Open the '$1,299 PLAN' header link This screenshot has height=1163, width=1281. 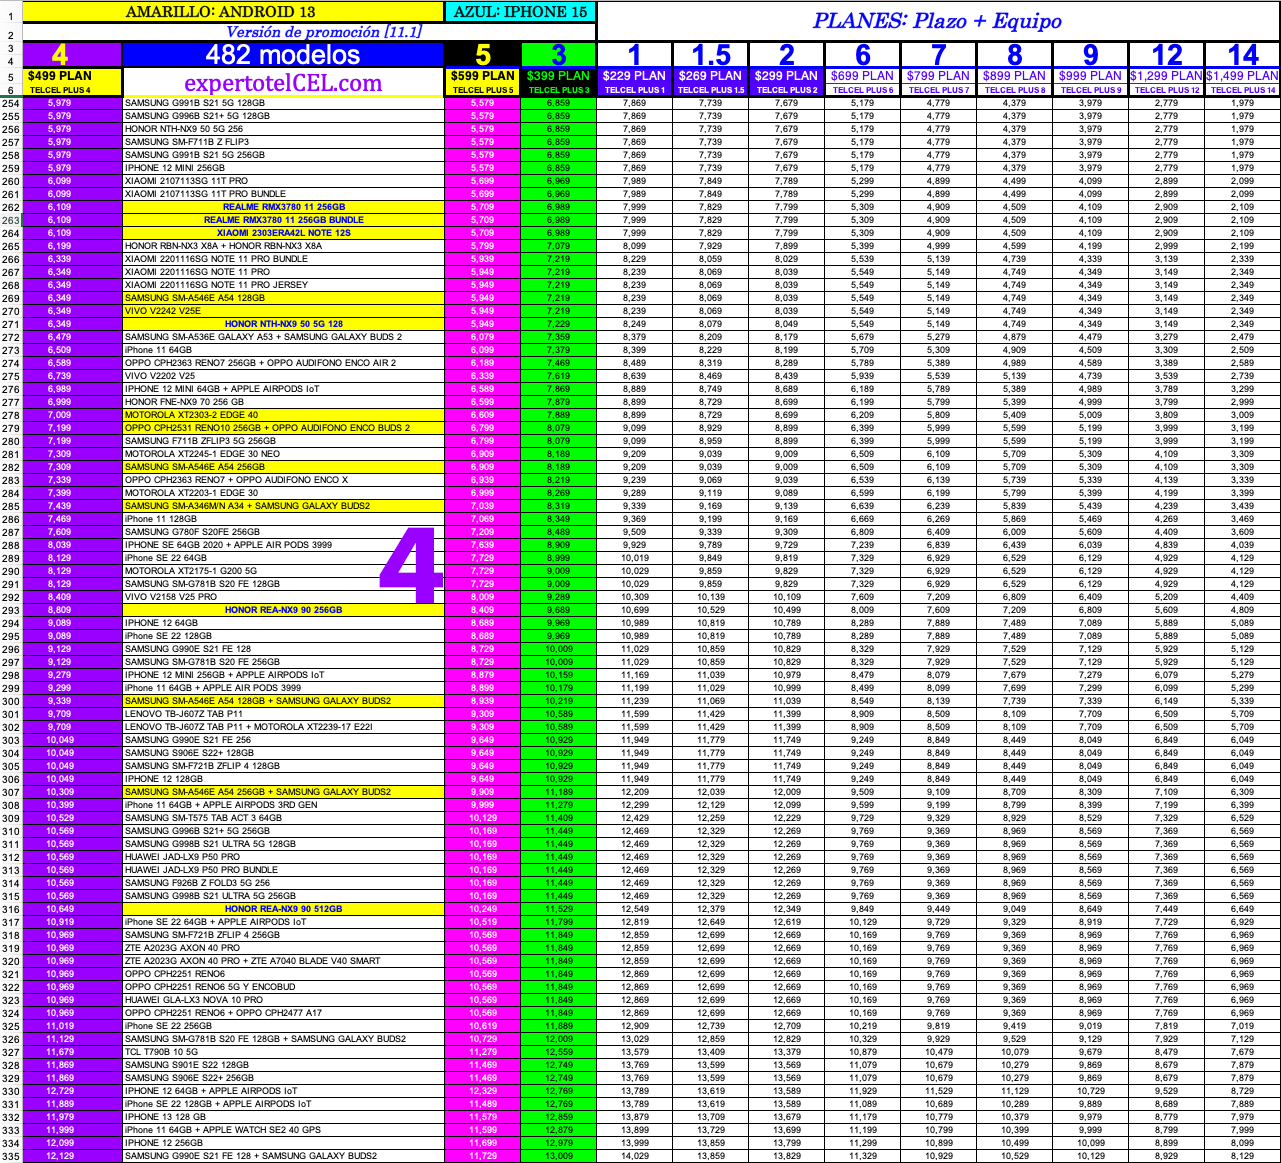click(x=1167, y=76)
